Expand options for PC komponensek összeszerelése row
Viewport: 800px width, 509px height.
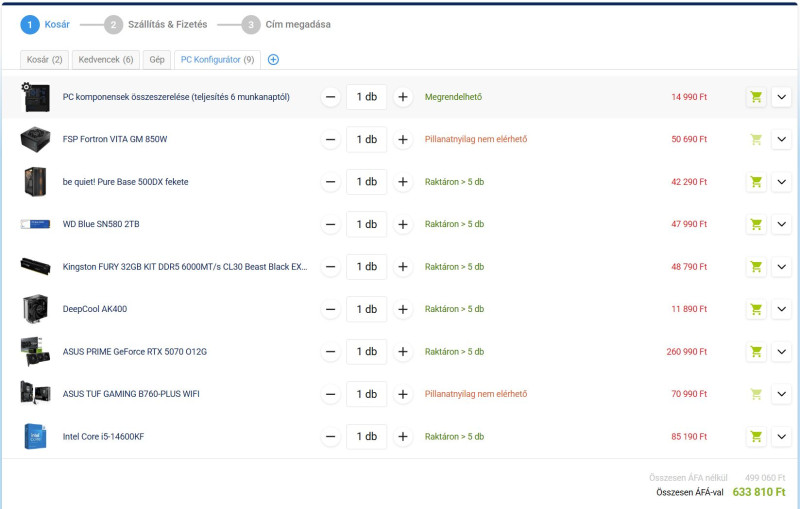(781, 97)
